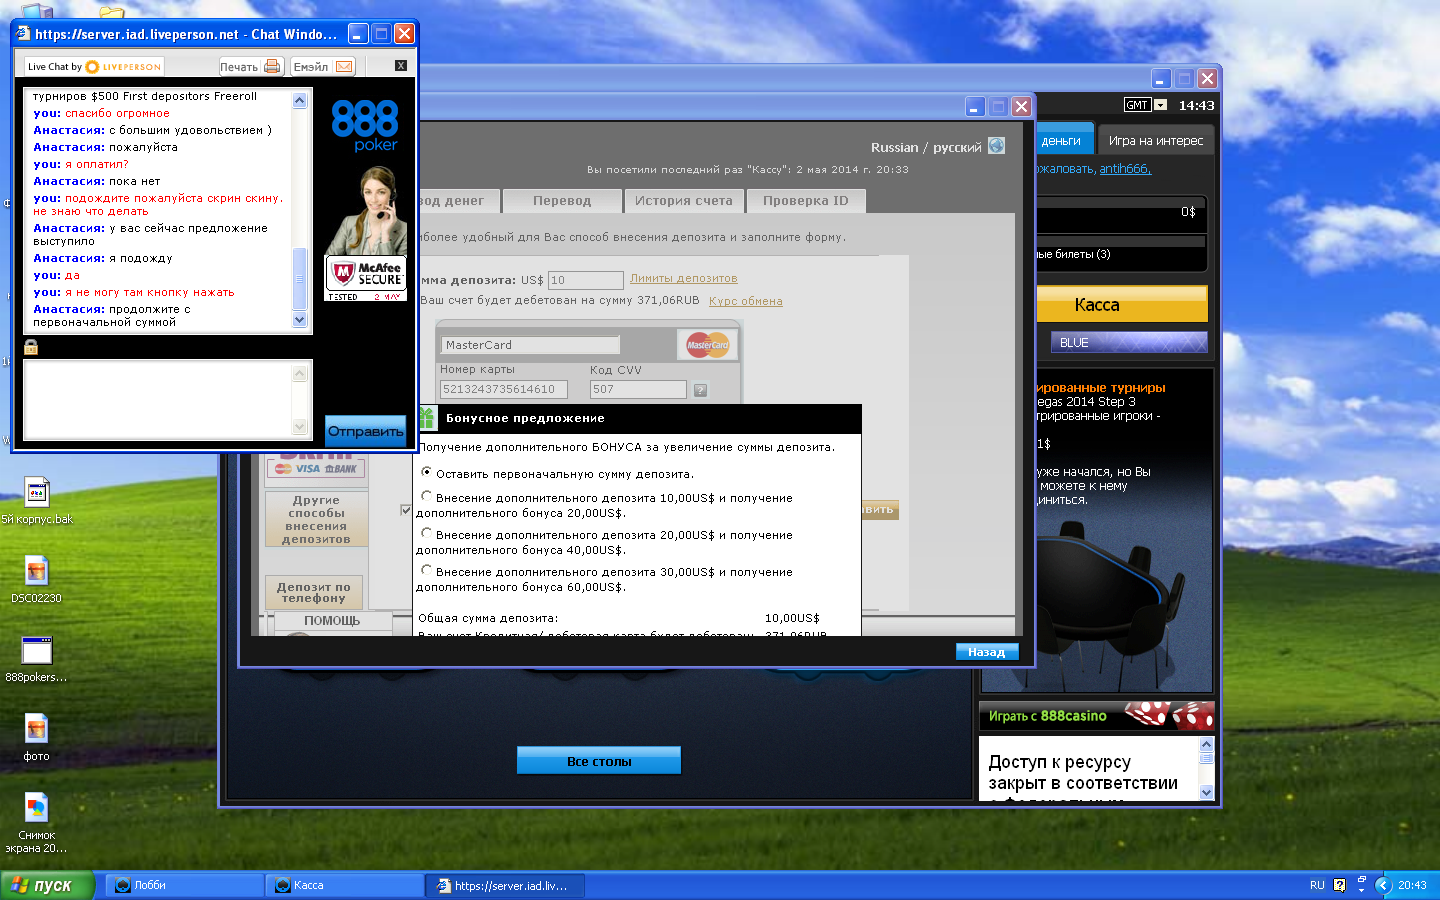Click the 888 poker logo in chat
Image resolution: width=1440 pixels, height=900 pixels.
[x=365, y=125]
